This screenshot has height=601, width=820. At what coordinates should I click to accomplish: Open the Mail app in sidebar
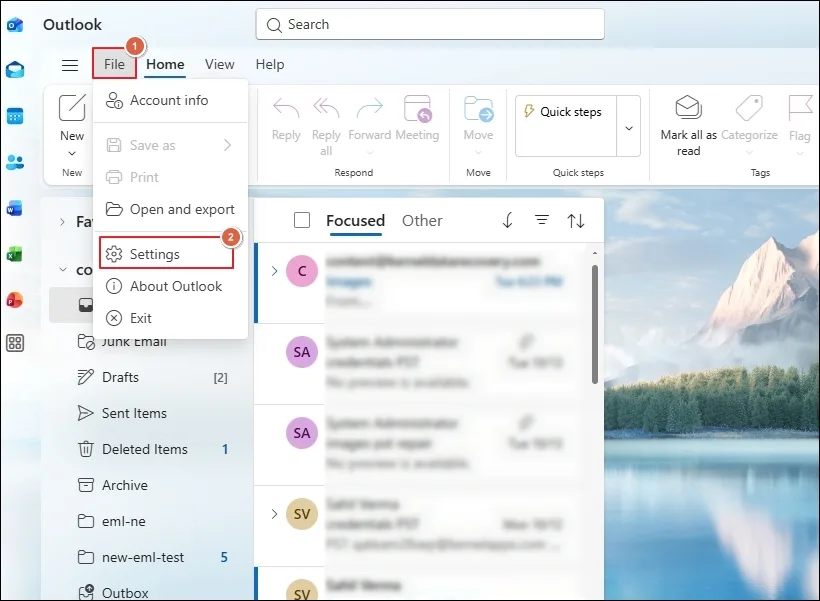point(15,69)
